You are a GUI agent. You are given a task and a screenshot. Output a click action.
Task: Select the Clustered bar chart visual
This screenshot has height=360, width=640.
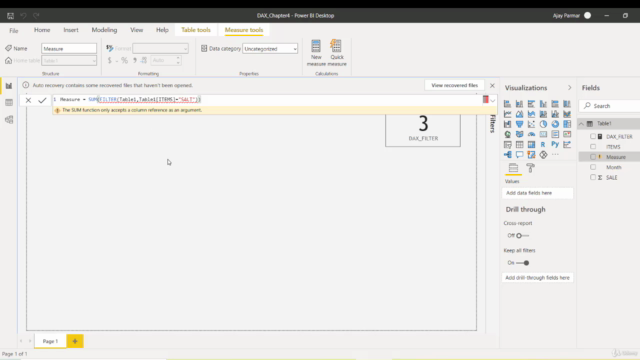pos(531,104)
